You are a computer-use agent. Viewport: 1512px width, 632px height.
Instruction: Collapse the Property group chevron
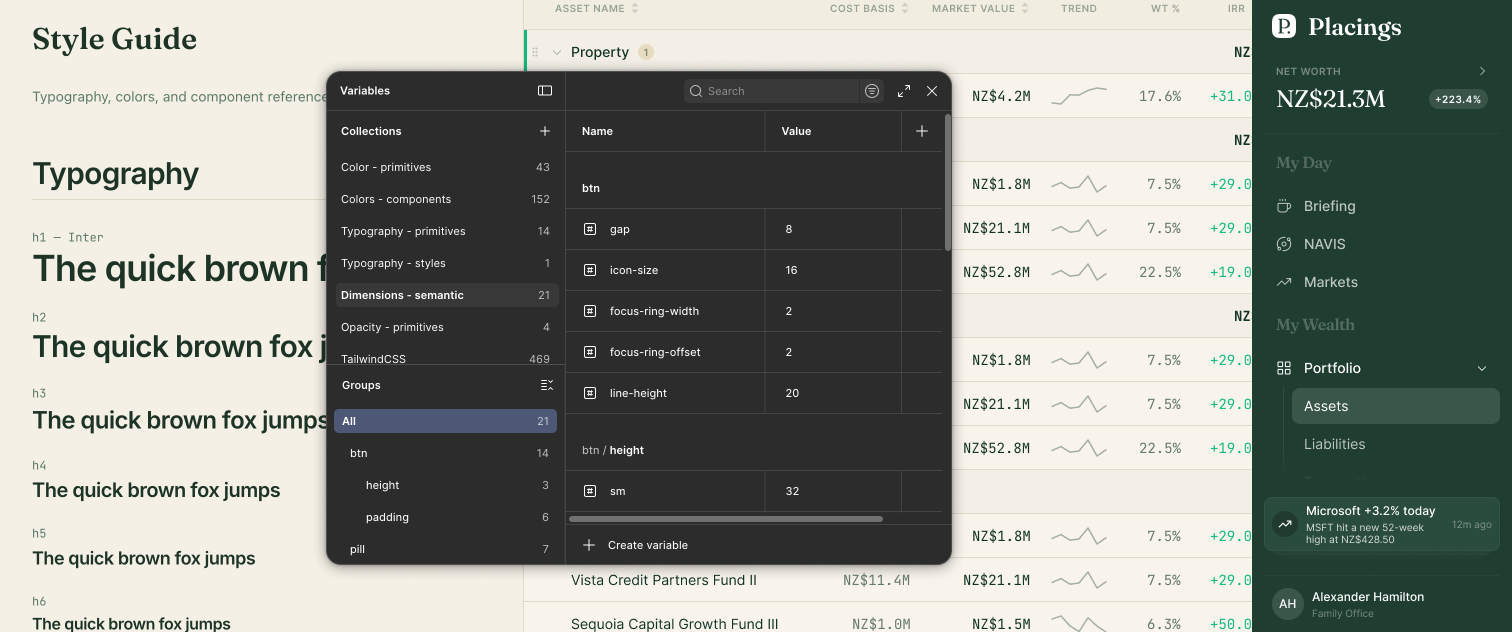tap(557, 52)
